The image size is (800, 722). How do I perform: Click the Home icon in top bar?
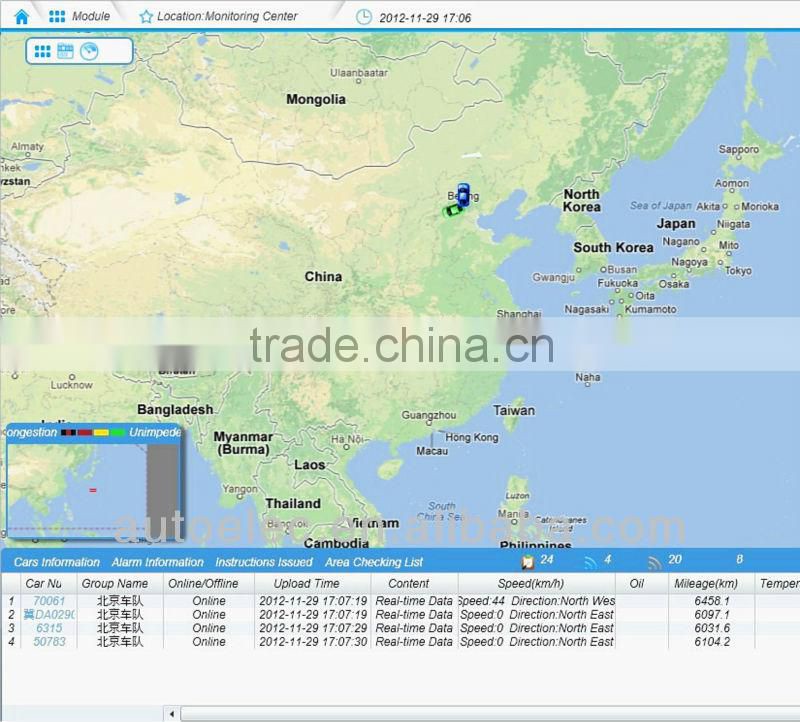click(21, 17)
